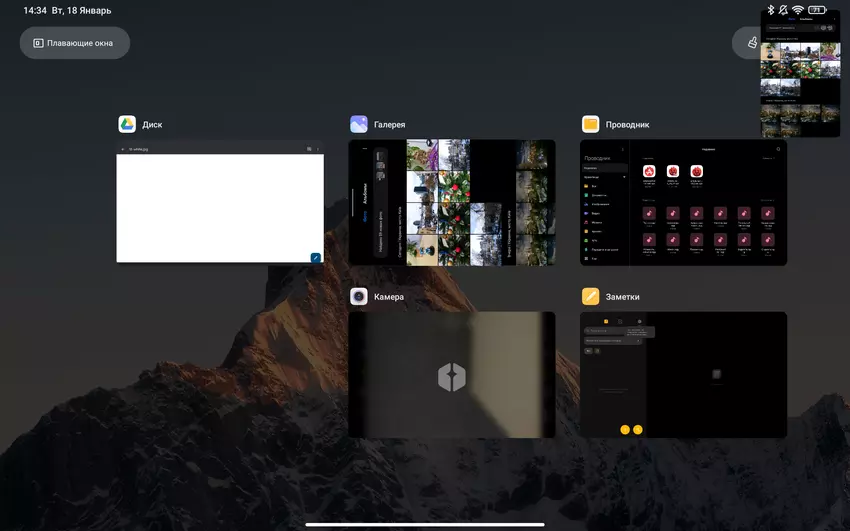This screenshot has height=531, width=850.
Task: Open the File Manager recent app card
Action: pyautogui.click(x=683, y=203)
